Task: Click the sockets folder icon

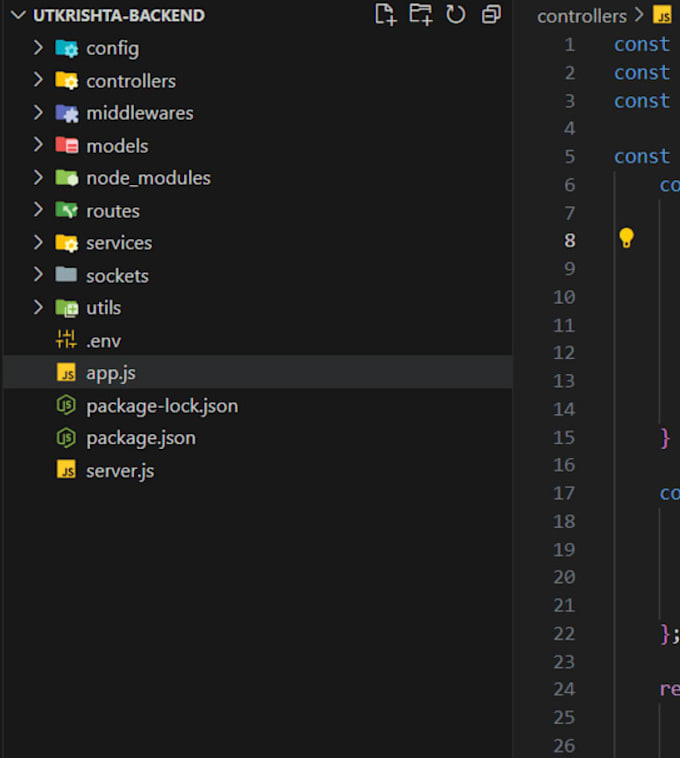Action: pyautogui.click(x=66, y=275)
